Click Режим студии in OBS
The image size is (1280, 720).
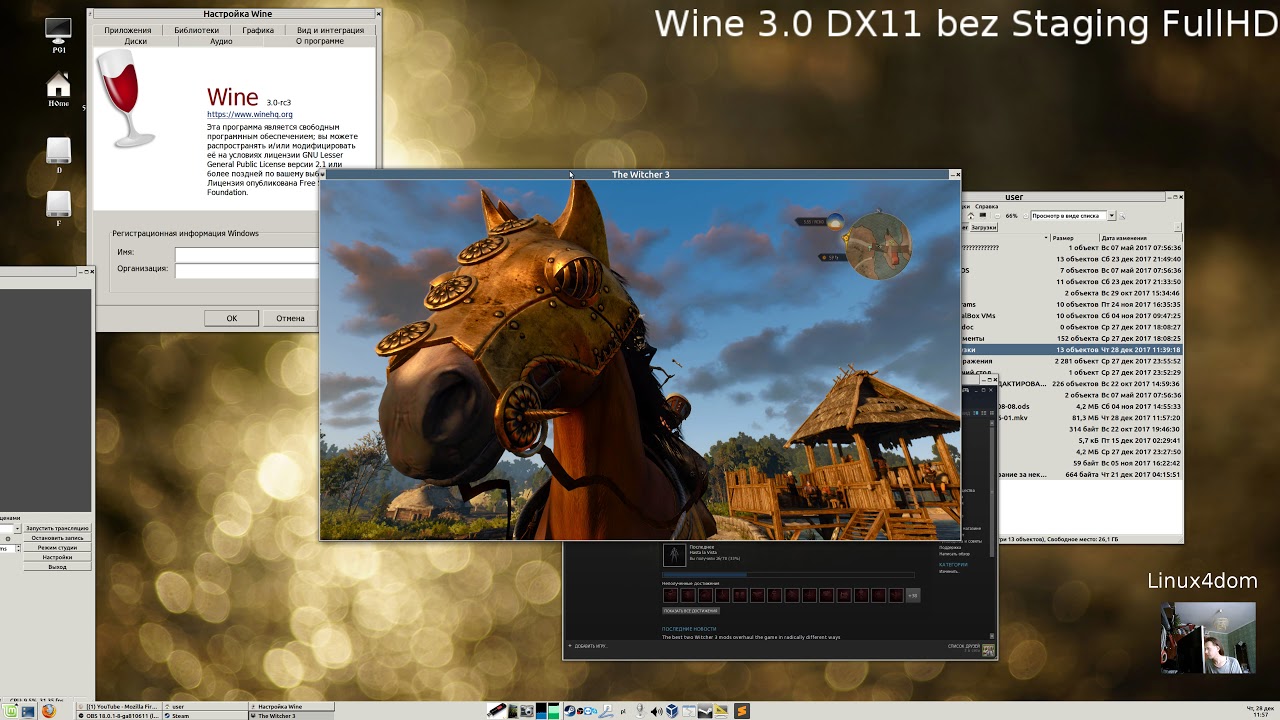tap(57, 548)
